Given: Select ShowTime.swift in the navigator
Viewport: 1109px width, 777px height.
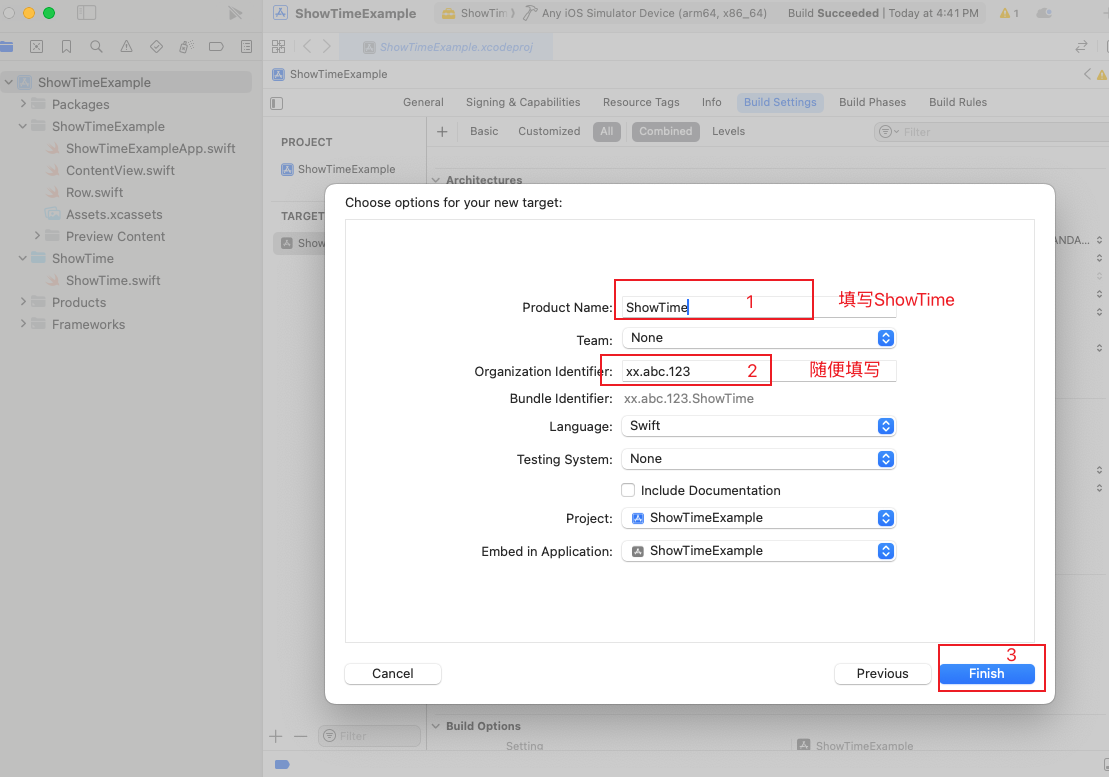Looking at the screenshot, I should pyautogui.click(x=112, y=281).
